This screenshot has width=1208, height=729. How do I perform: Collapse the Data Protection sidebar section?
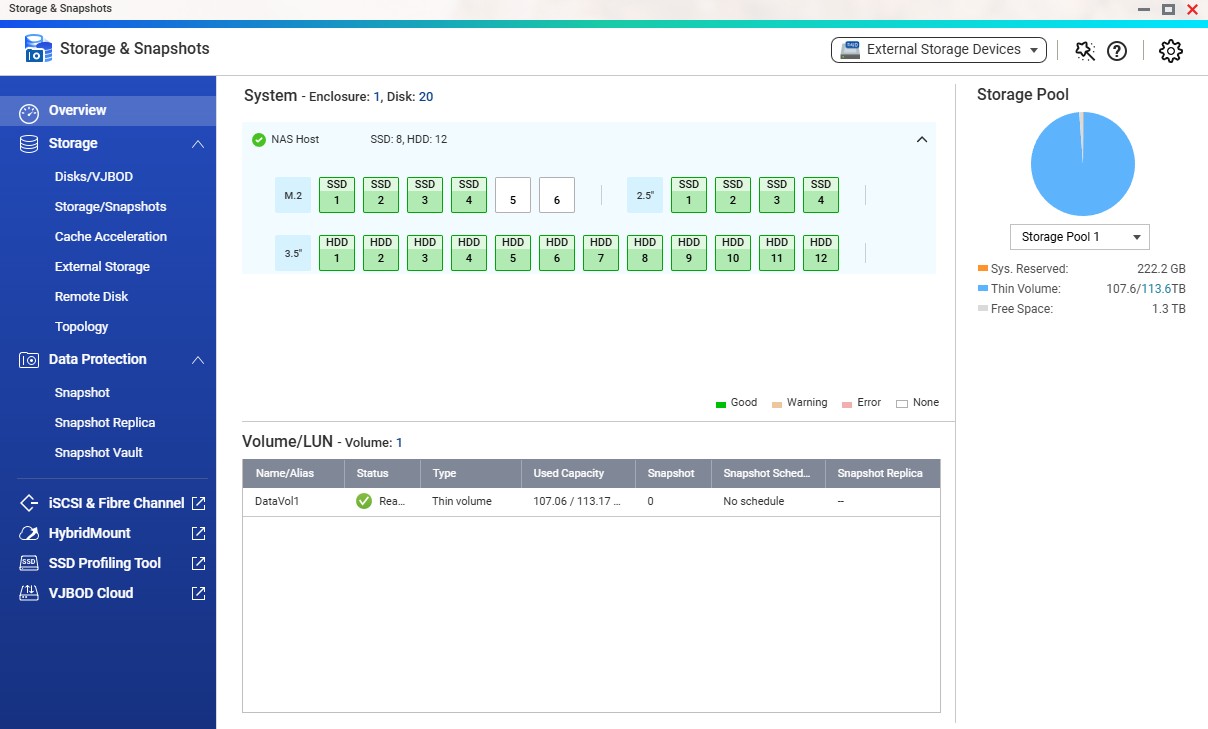click(x=198, y=360)
